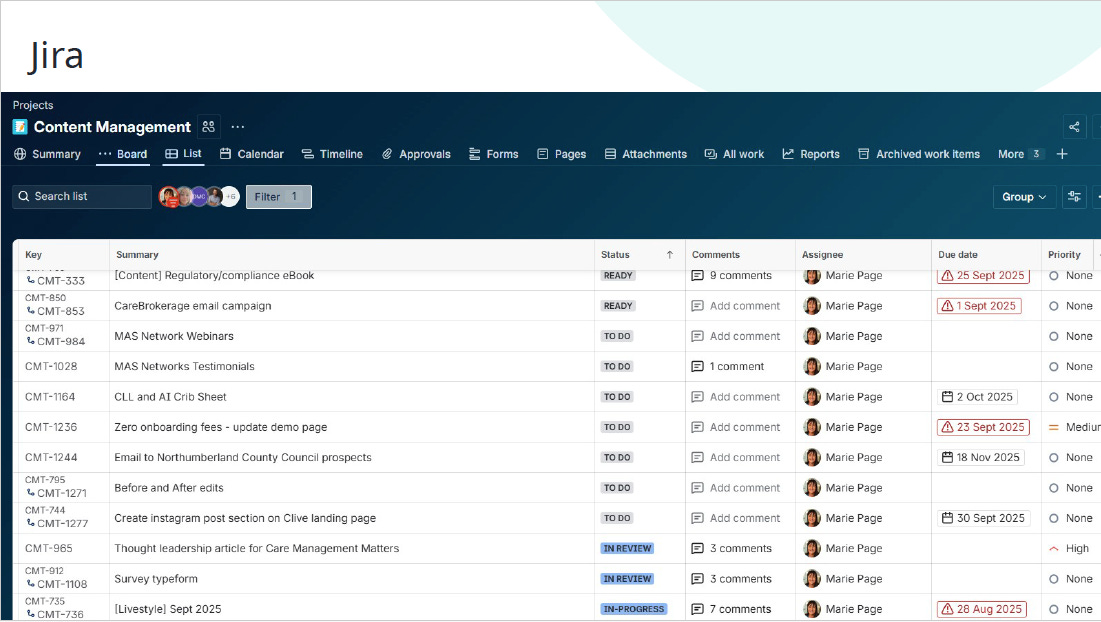Open issue key CMT-1028

(x=51, y=366)
